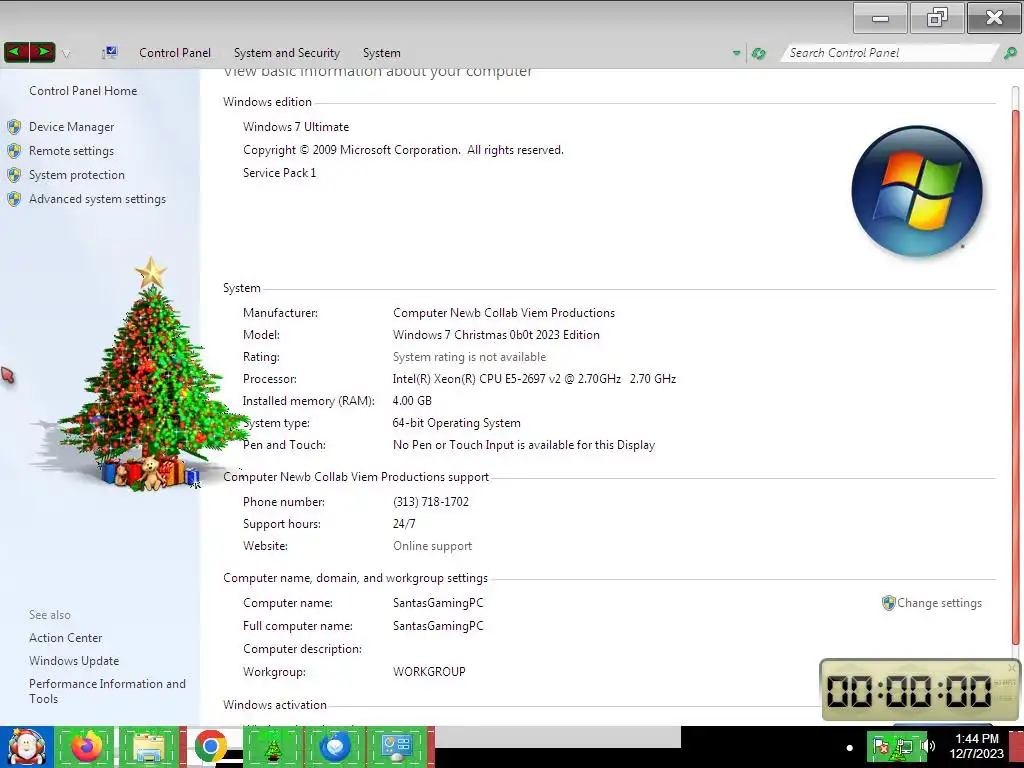The height and width of the screenshot is (768, 1024).
Task: Expand the address bar history dropdown arrow
Action: pos(736,53)
